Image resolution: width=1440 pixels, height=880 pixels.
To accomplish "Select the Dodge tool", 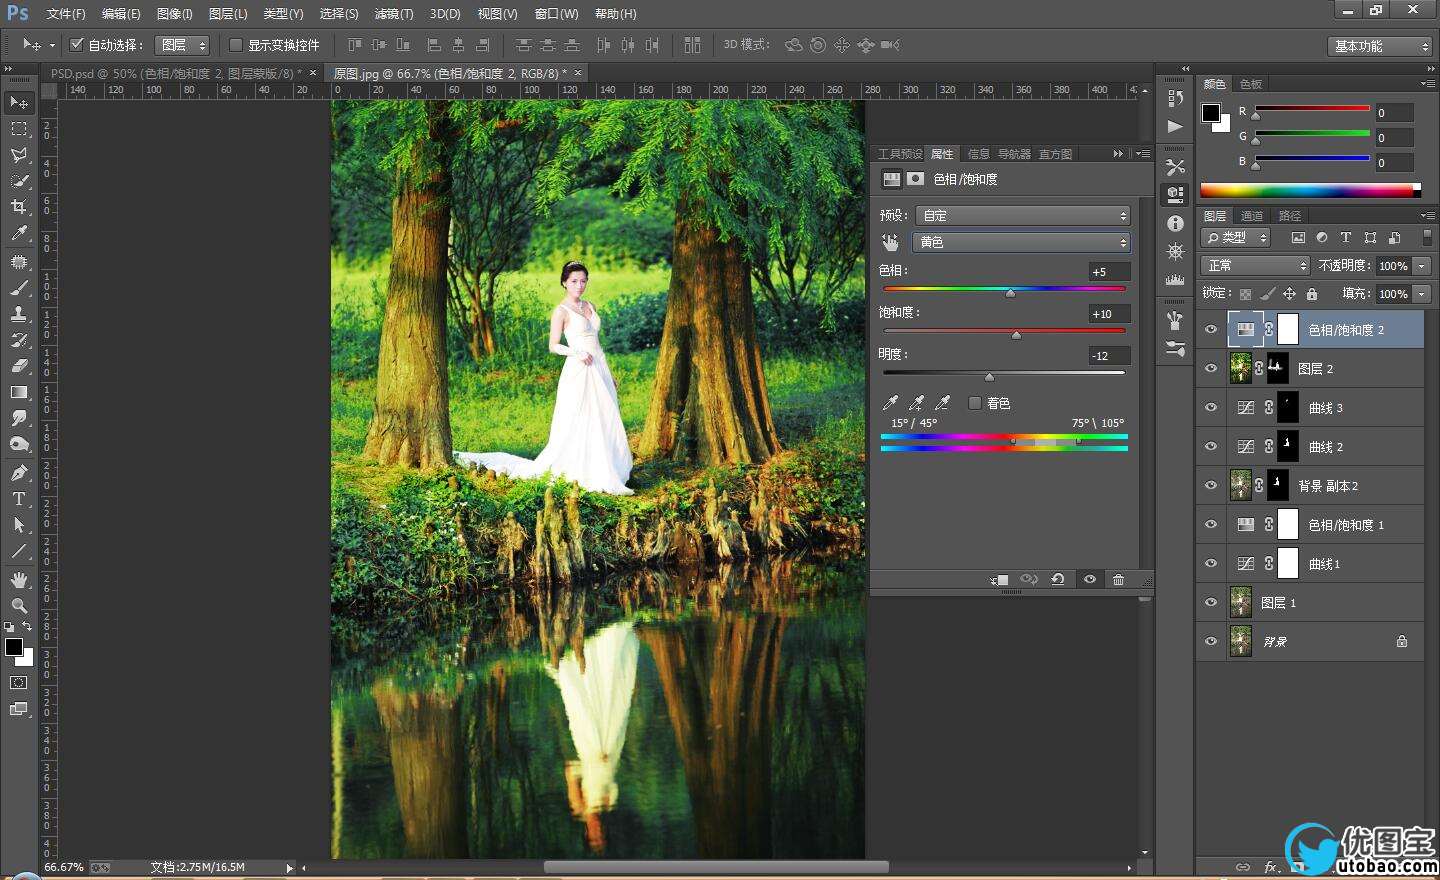I will tap(19, 444).
